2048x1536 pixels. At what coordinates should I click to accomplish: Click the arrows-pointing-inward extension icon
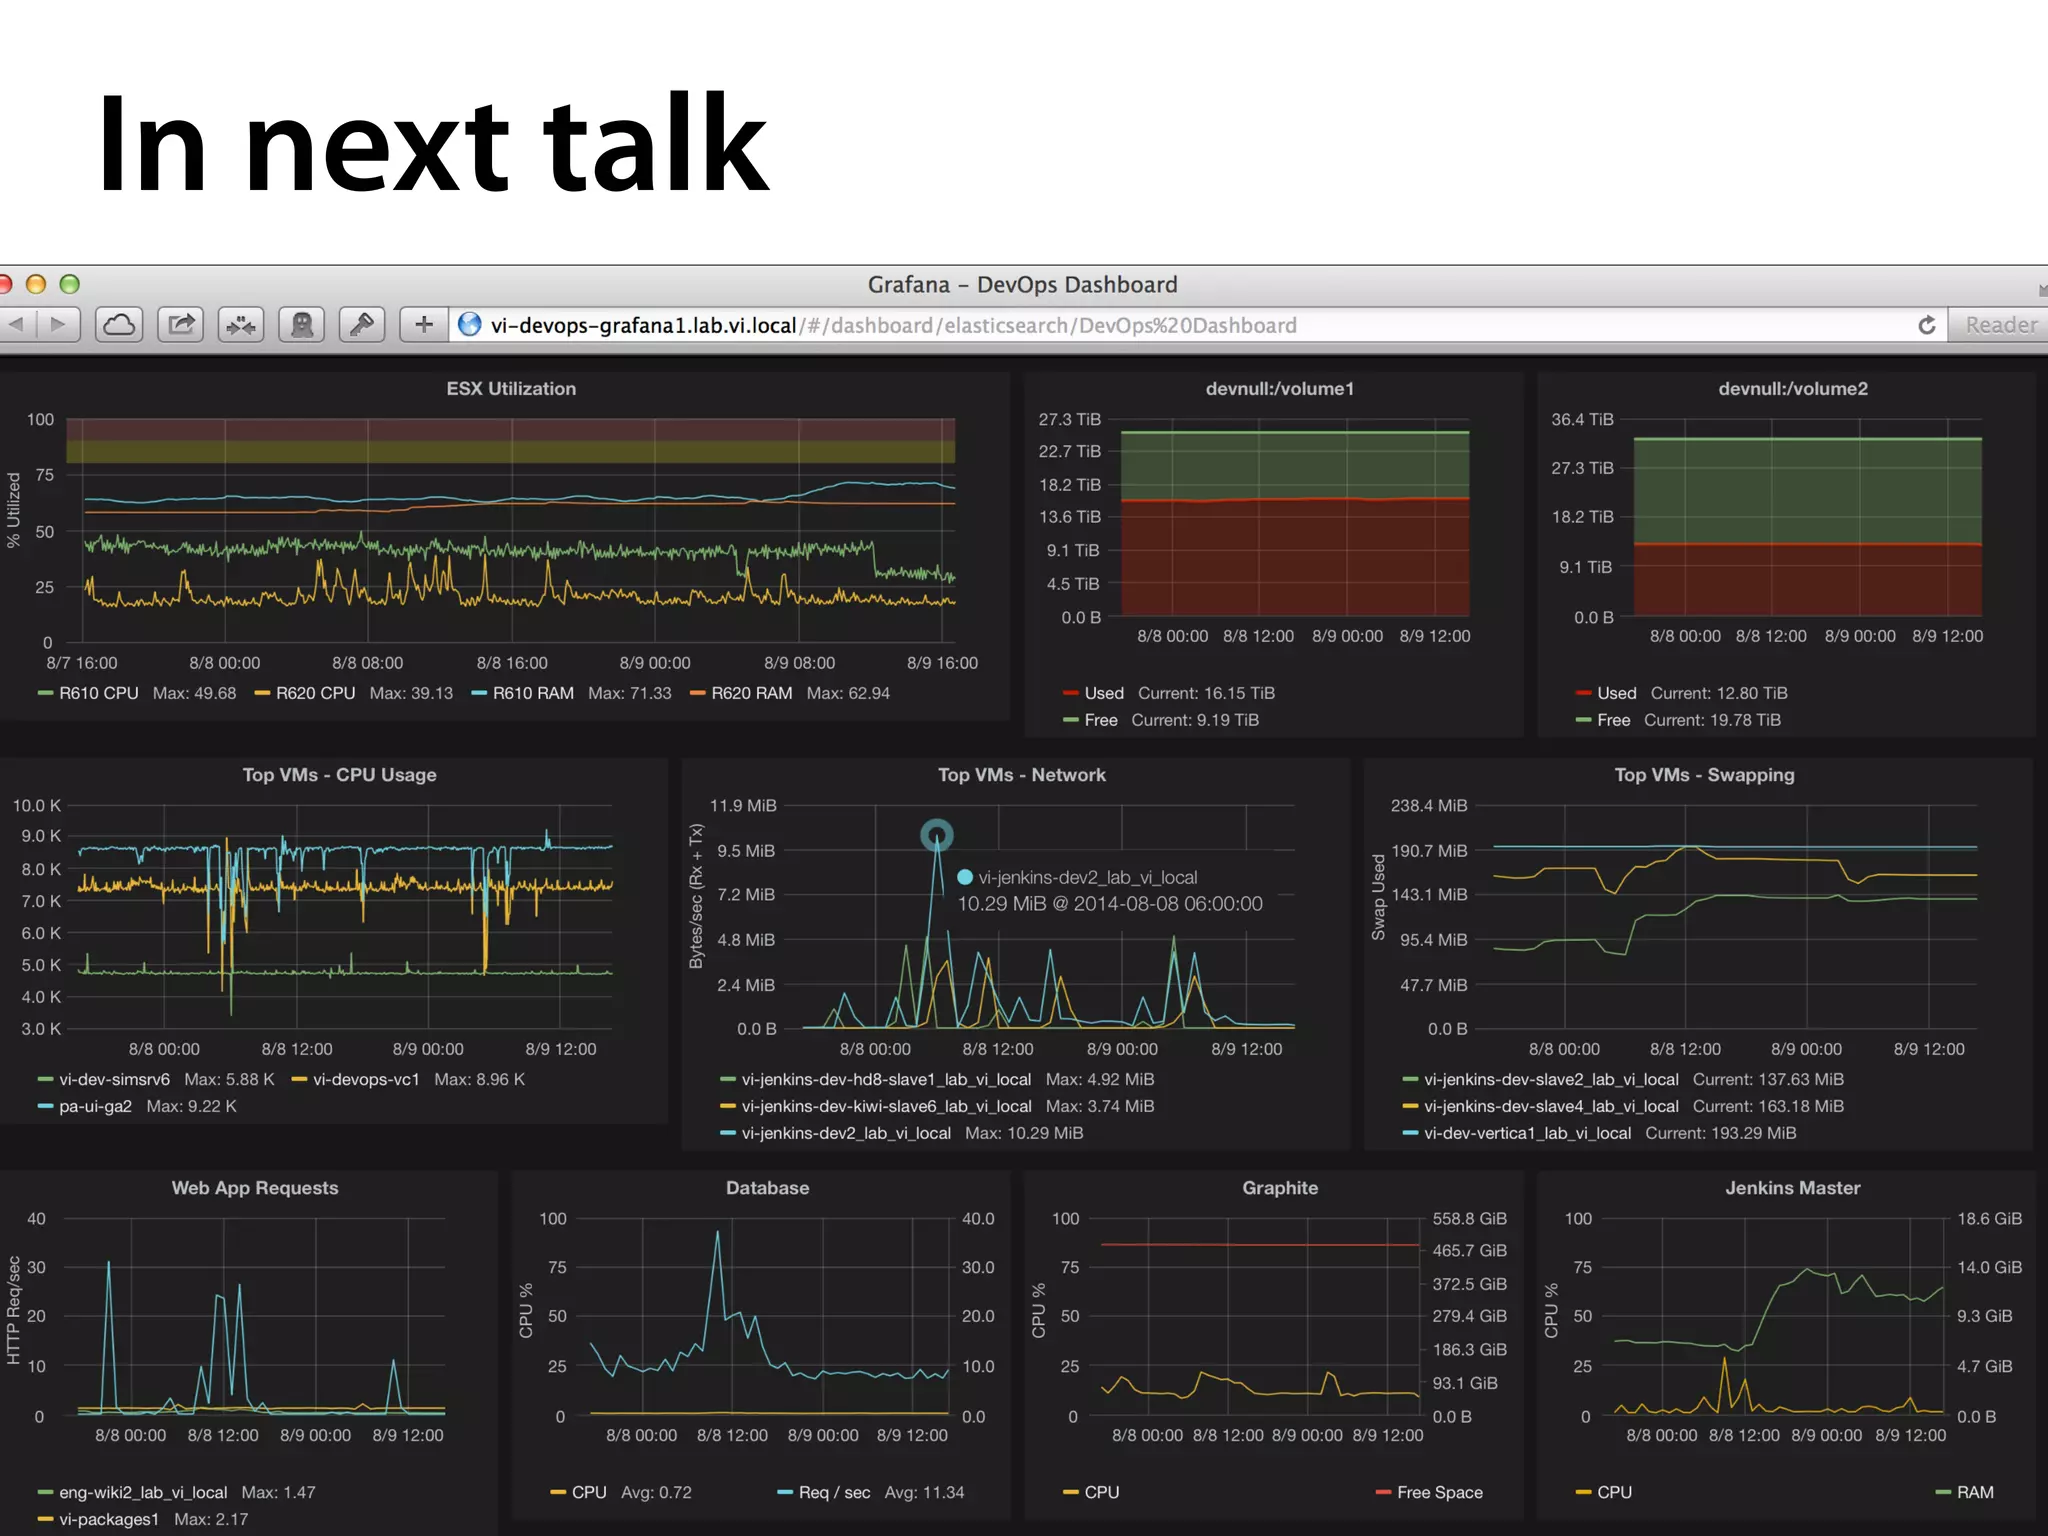(x=241, y=325)
